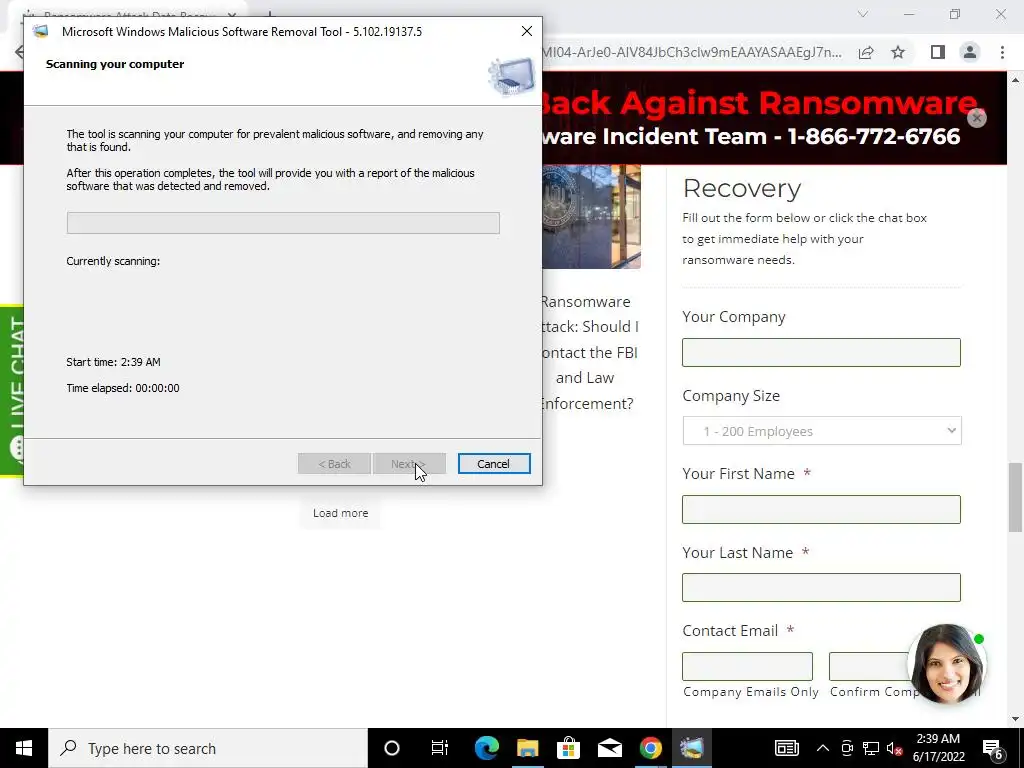Minimize the Chrome browser window
The height and width of the screenshot is (768, 1024).
pos(909,14)
